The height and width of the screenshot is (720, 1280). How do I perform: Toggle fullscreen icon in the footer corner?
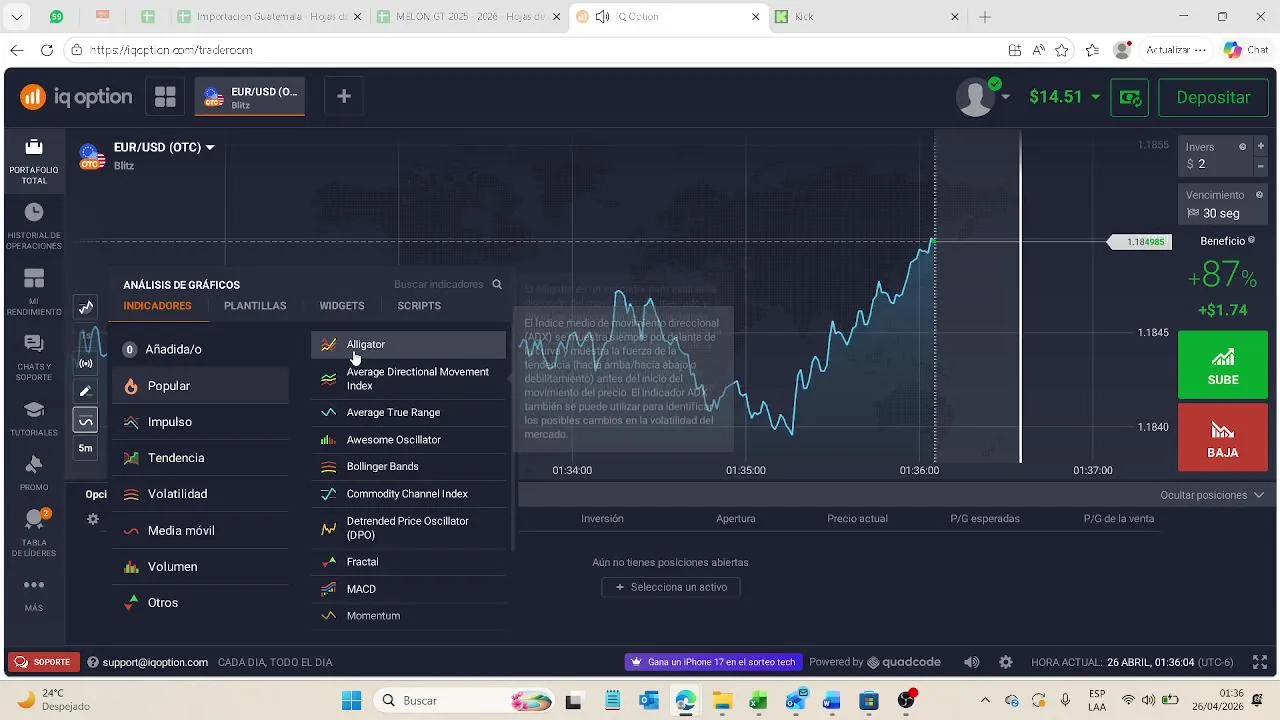1260,662
